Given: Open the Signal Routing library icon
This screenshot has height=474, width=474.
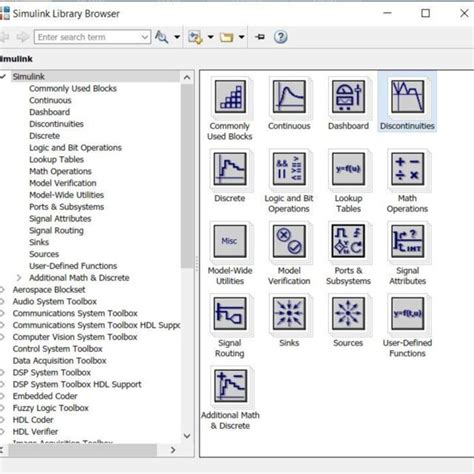Looking at the screenshot, I should click(230, 314).
